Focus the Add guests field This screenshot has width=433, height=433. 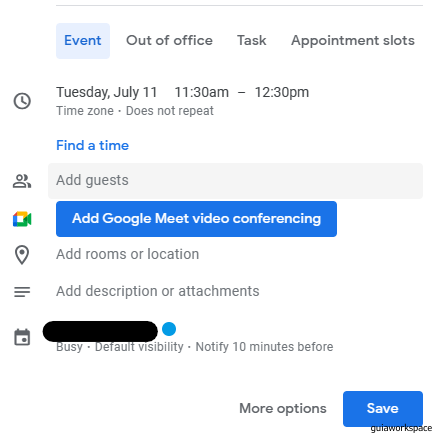point(235,181)
